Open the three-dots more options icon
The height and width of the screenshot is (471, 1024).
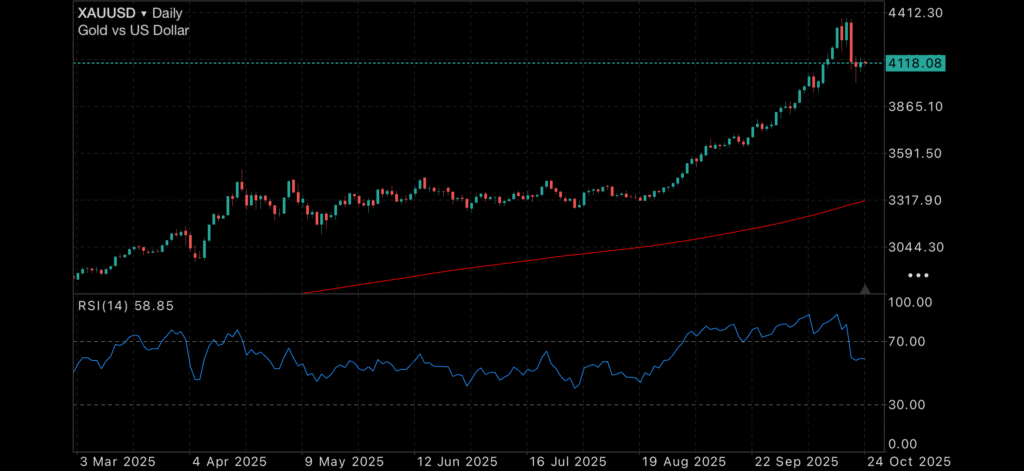917,274
